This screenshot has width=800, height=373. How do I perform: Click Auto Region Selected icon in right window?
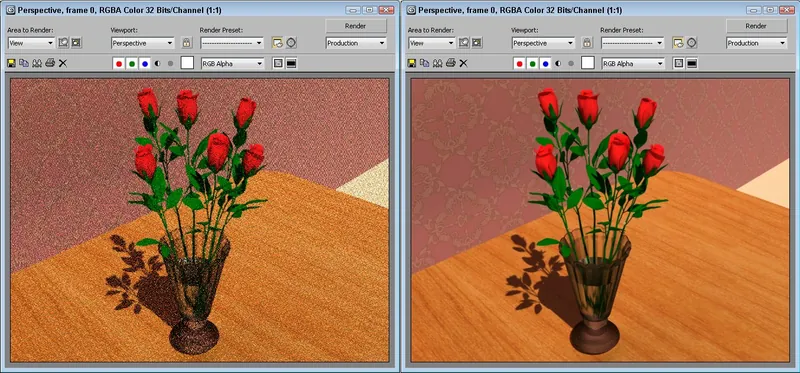477,43
